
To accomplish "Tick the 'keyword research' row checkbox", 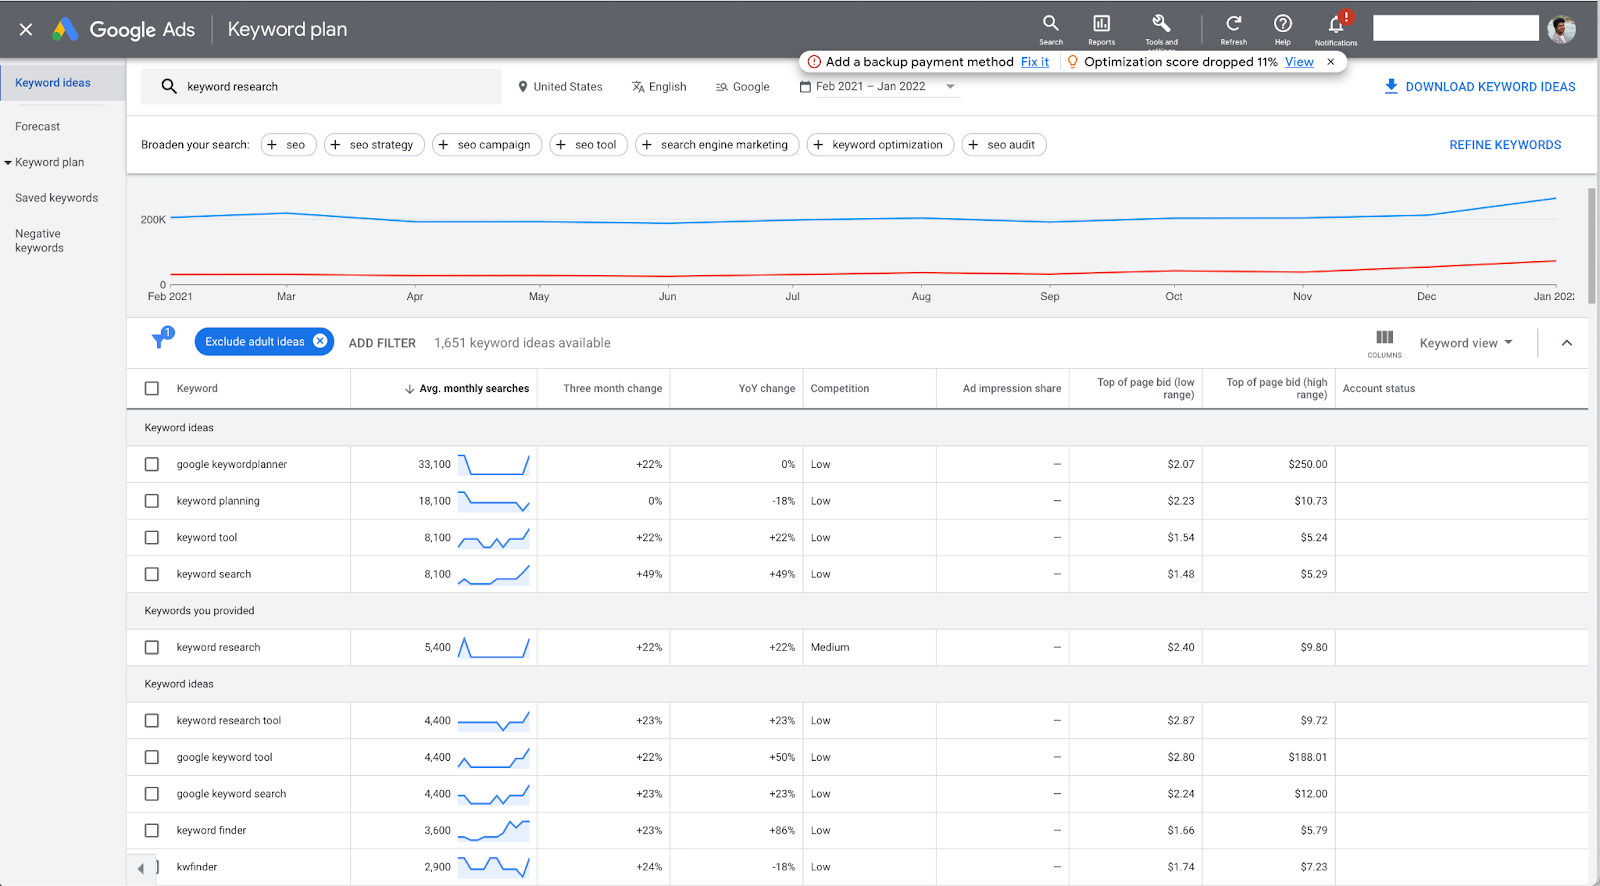I will (152, 648).
